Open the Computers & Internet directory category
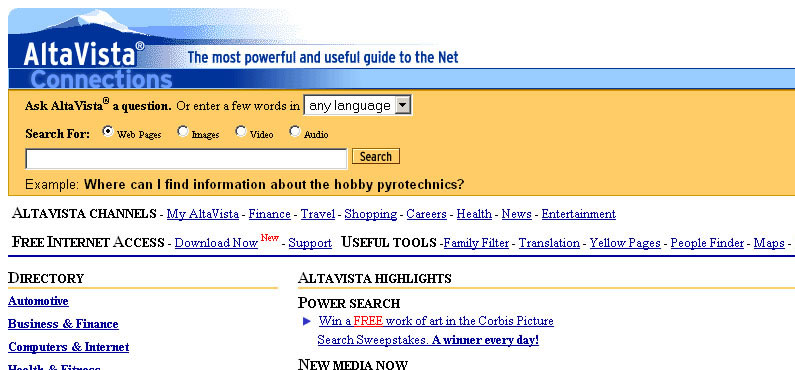This screenshot has height=370, width=795. (x=68, y=347)
